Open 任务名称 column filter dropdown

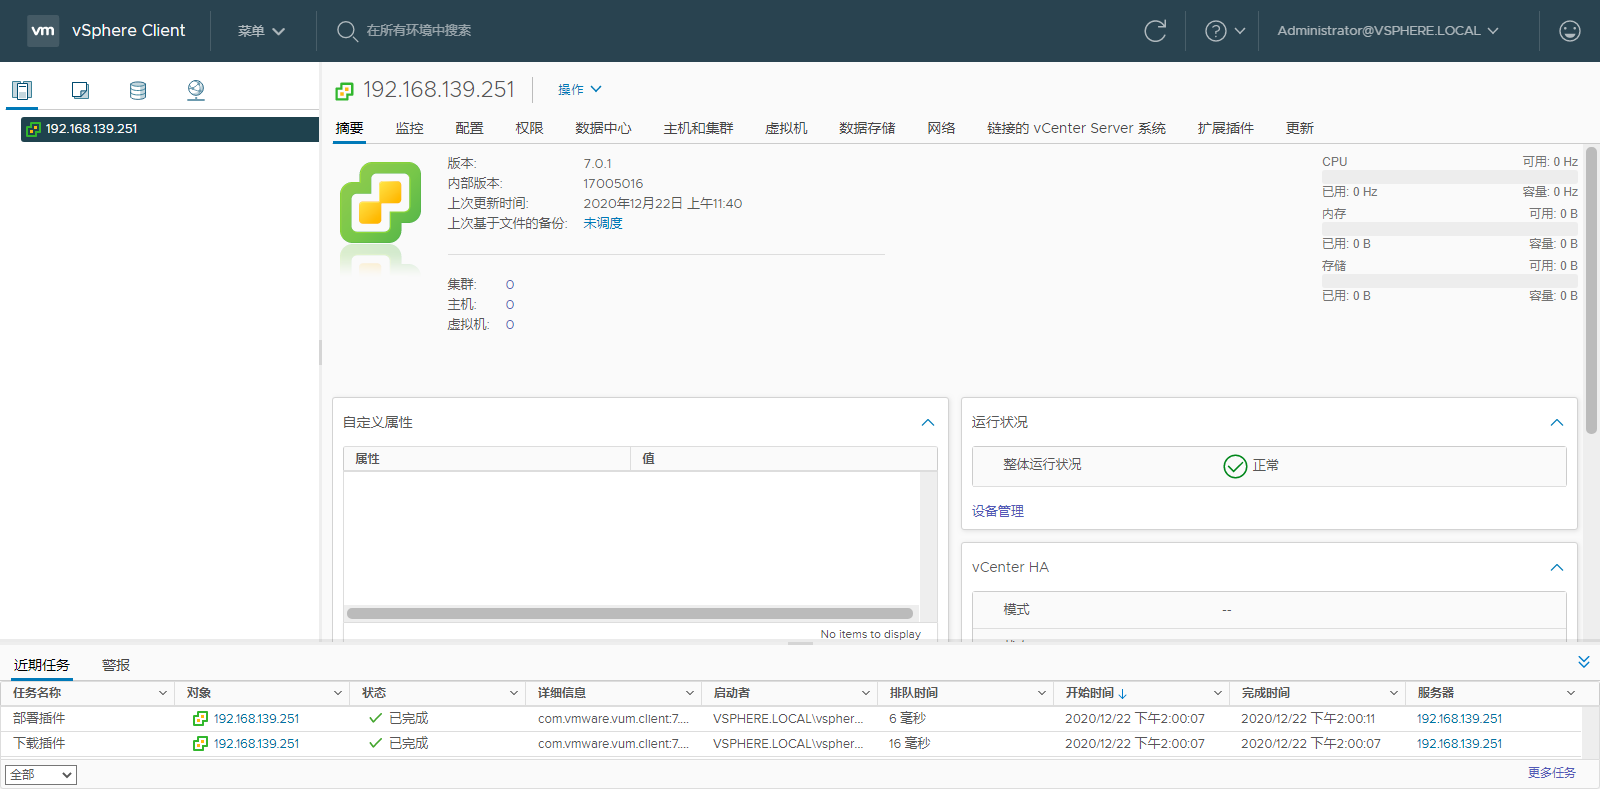point(163,693)
